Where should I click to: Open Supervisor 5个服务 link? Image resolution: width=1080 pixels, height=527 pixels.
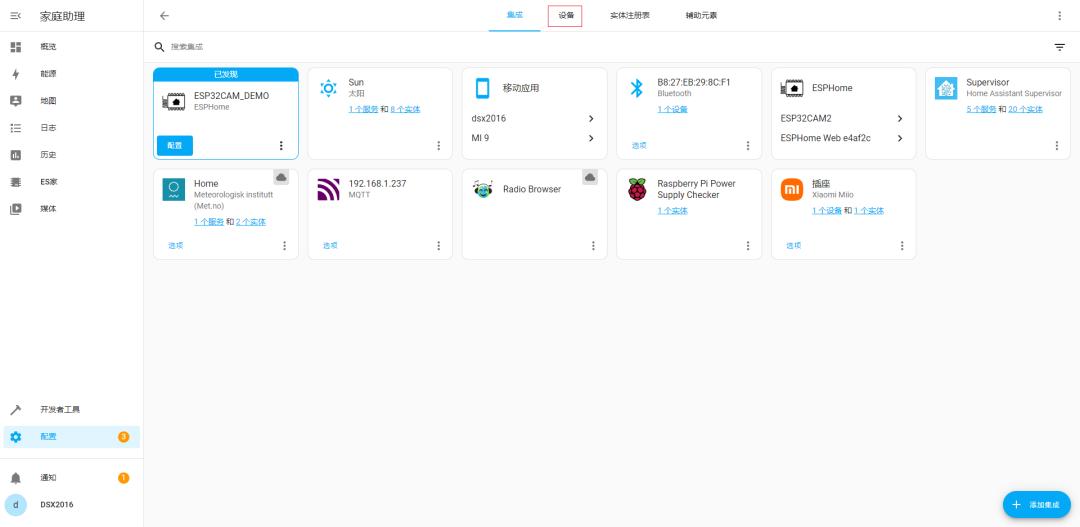[981, 110]
